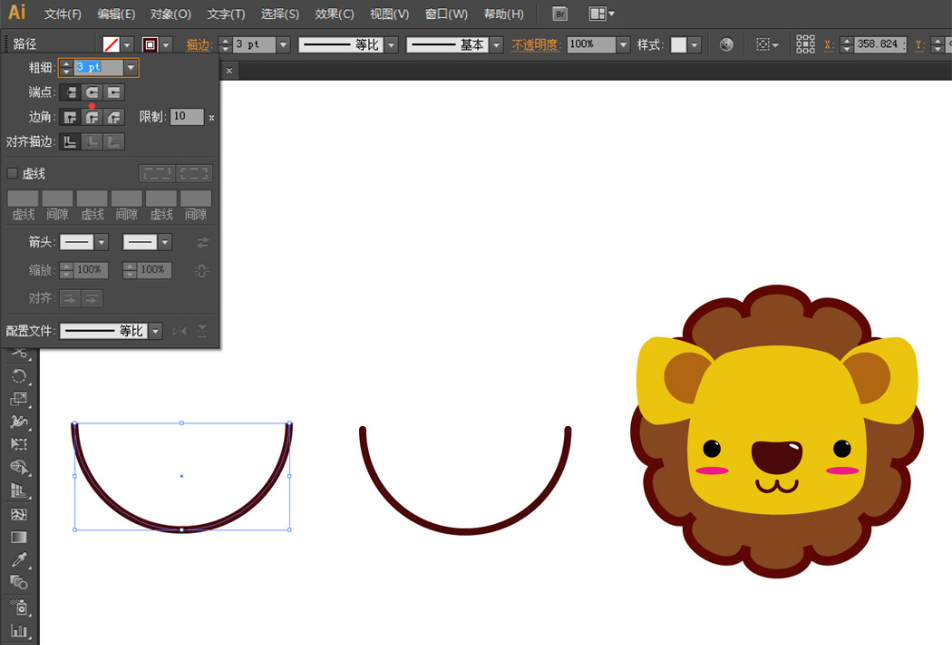Click the 描边 stroke panel link
This screenshot has height=645, width=952.
point(199,45)
